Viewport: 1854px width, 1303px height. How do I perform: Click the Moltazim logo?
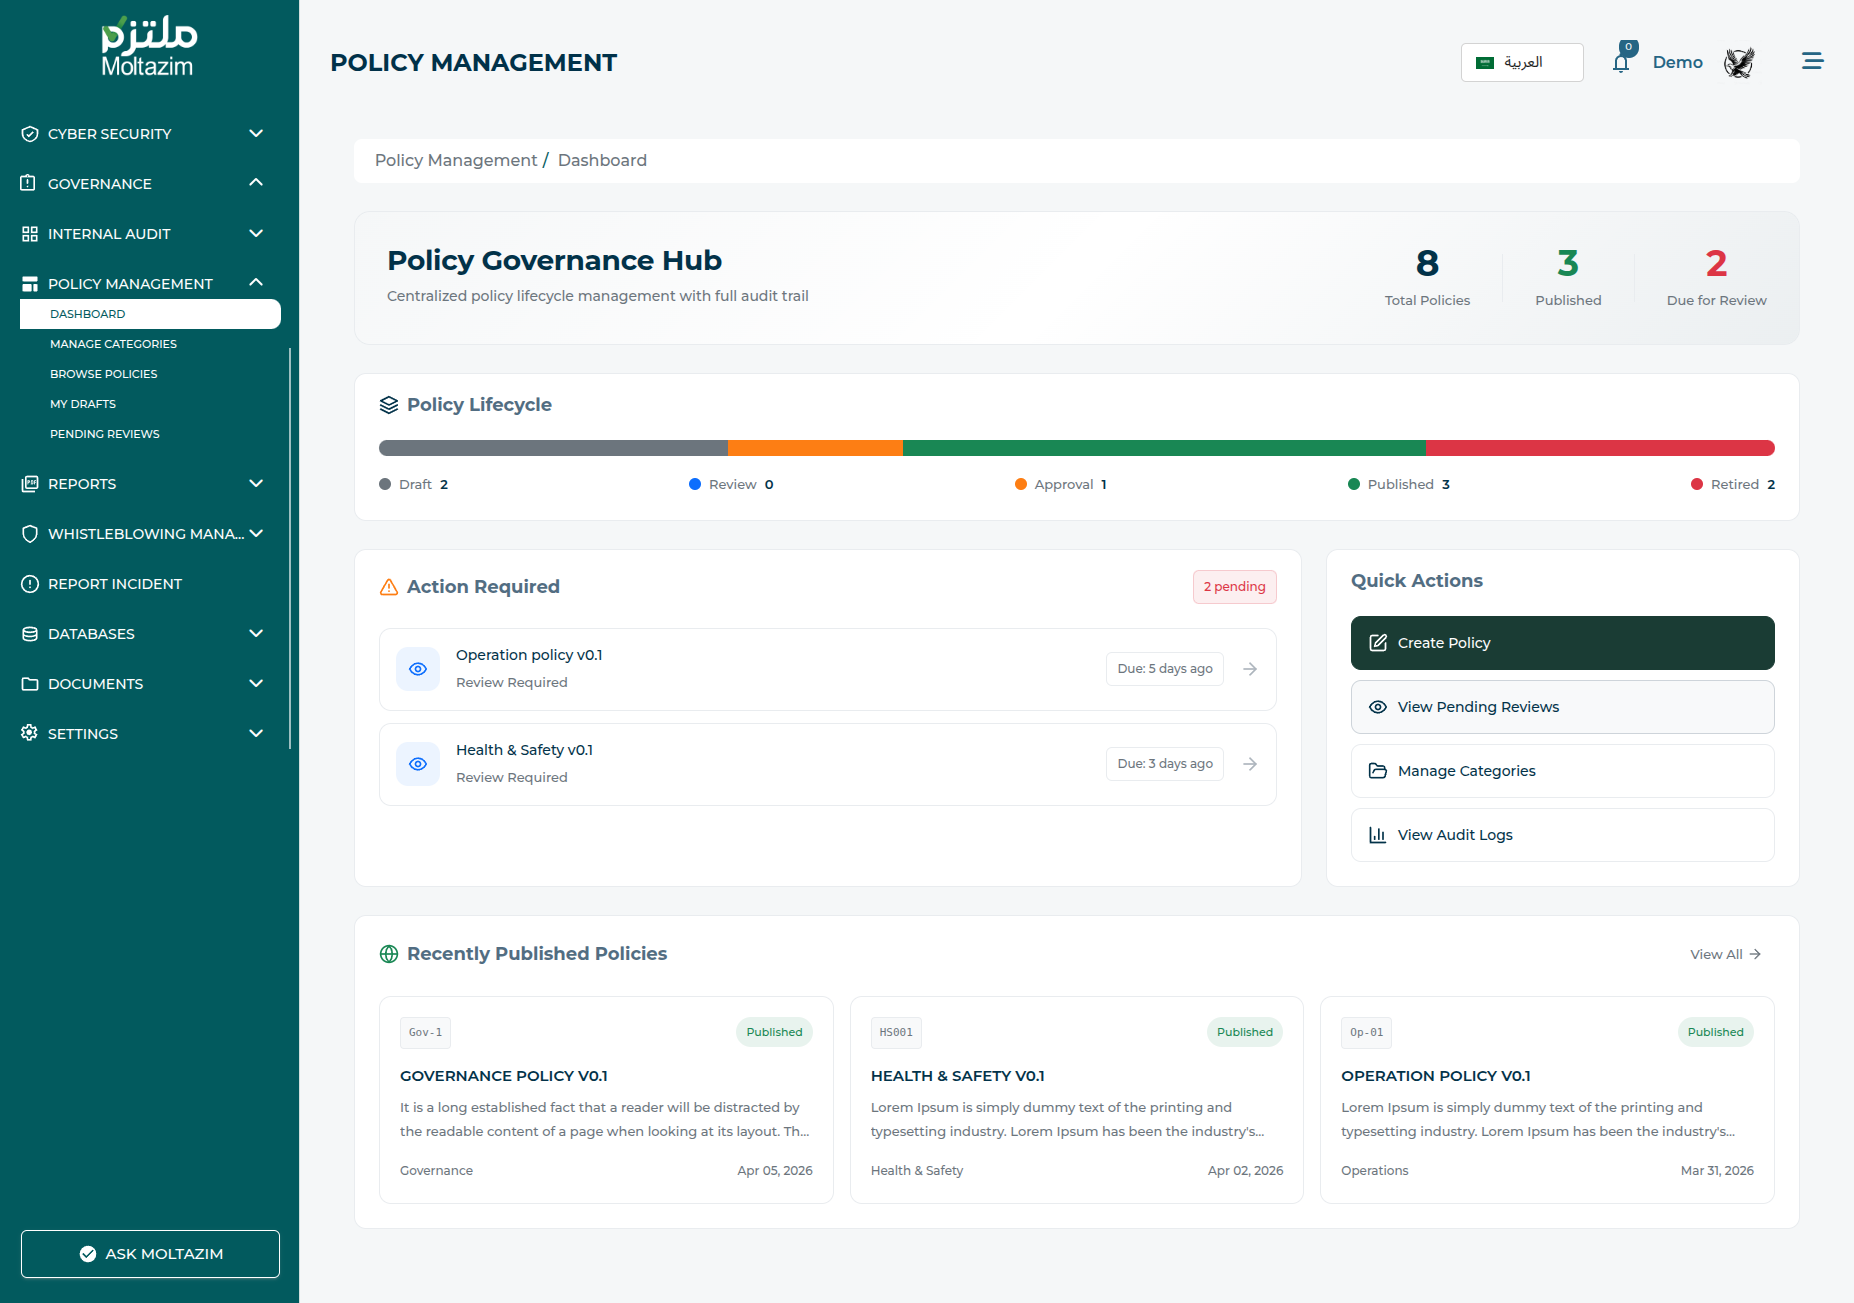[x=148, y=47]
